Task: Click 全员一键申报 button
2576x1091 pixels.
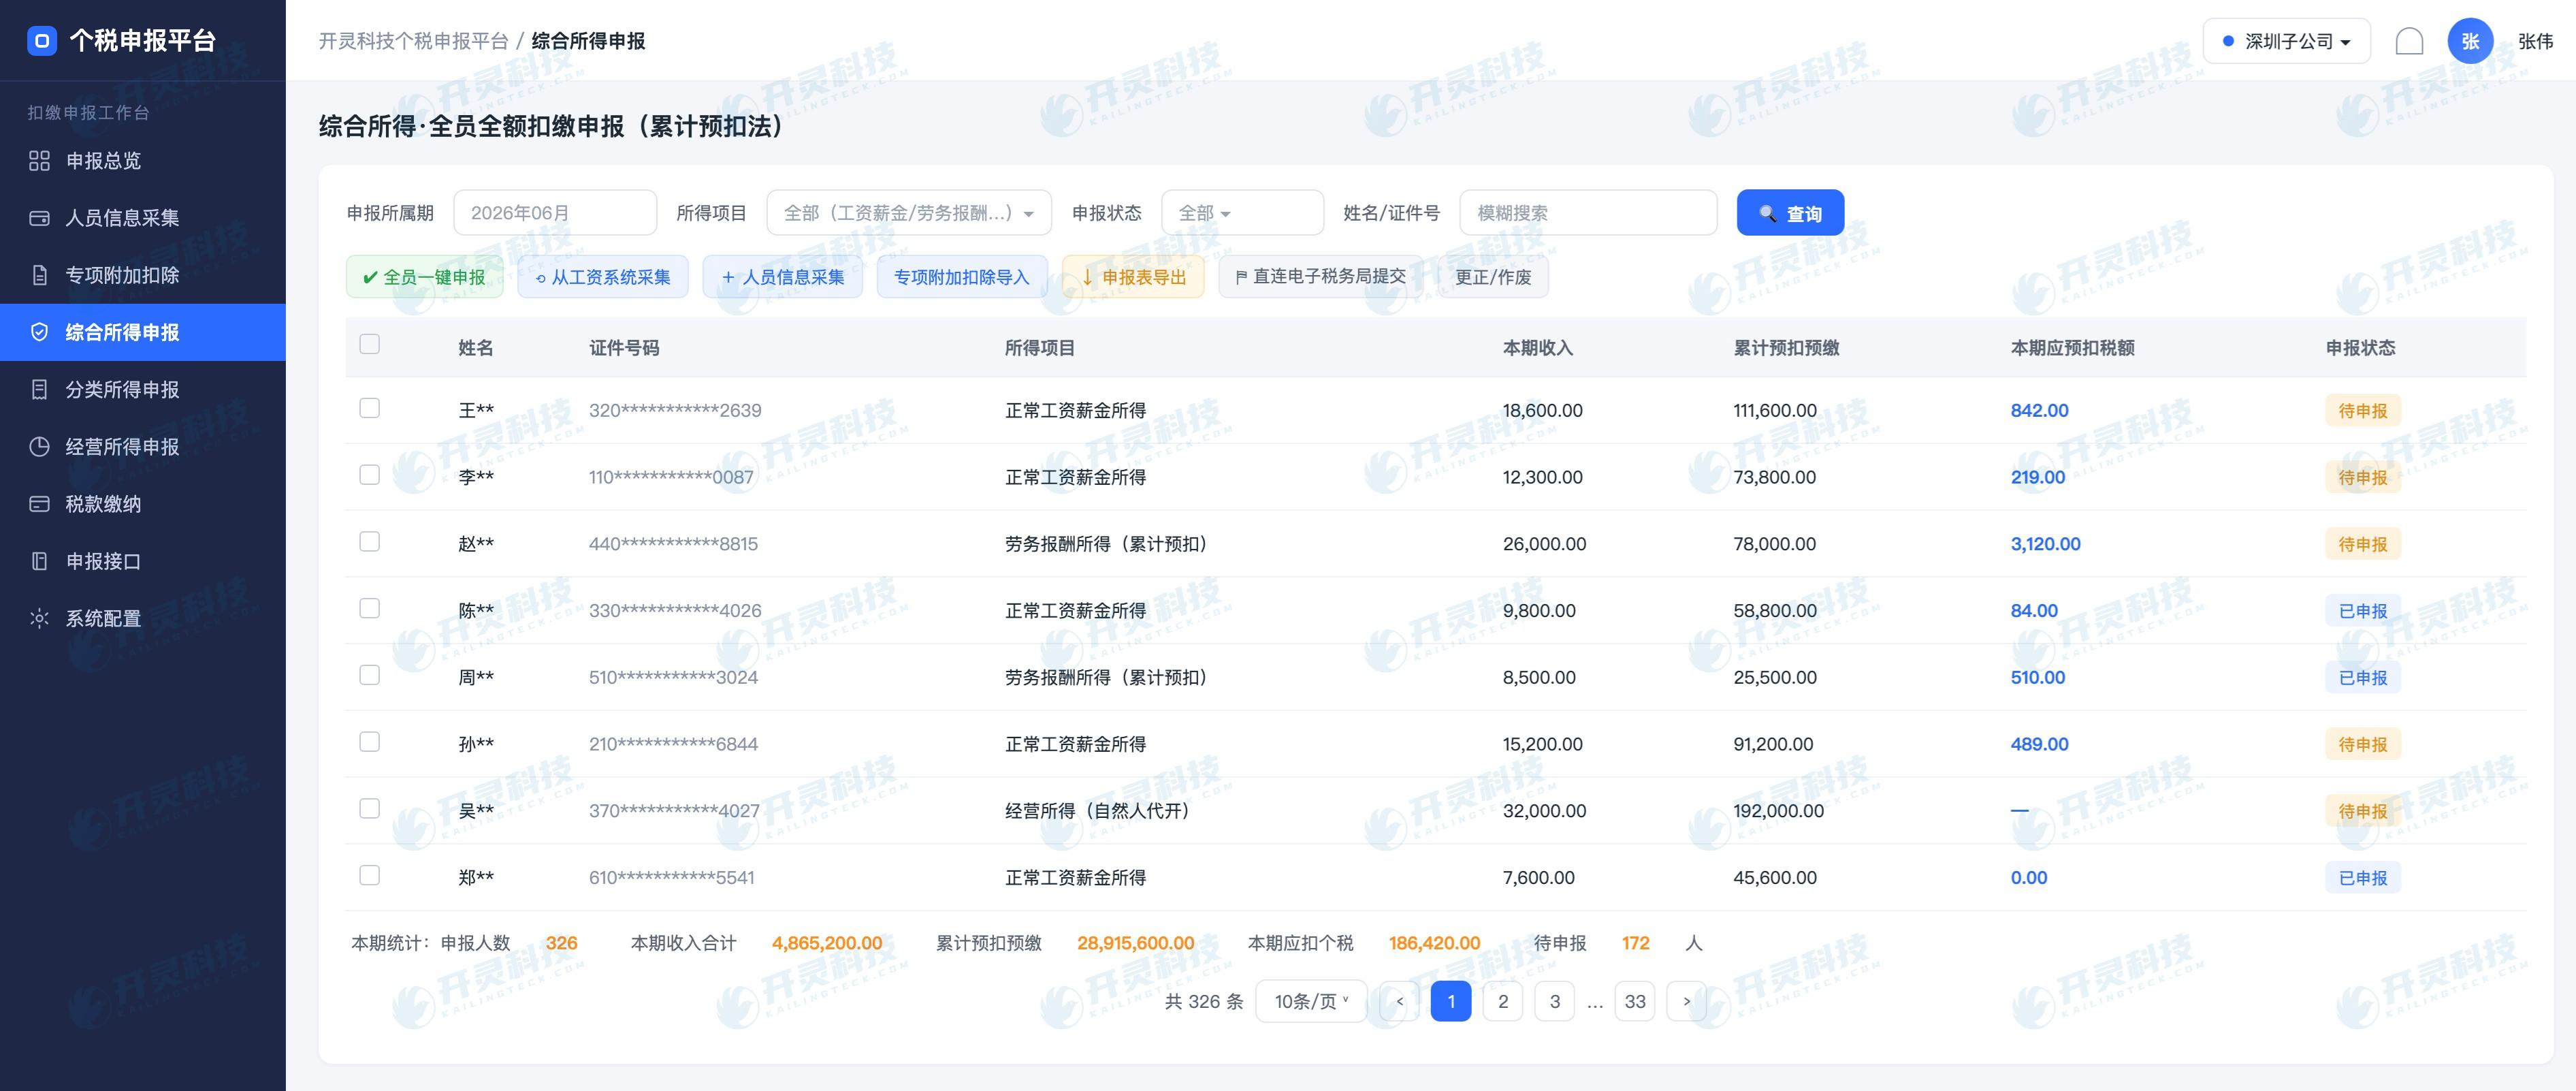Action: [x=424, y=277]
